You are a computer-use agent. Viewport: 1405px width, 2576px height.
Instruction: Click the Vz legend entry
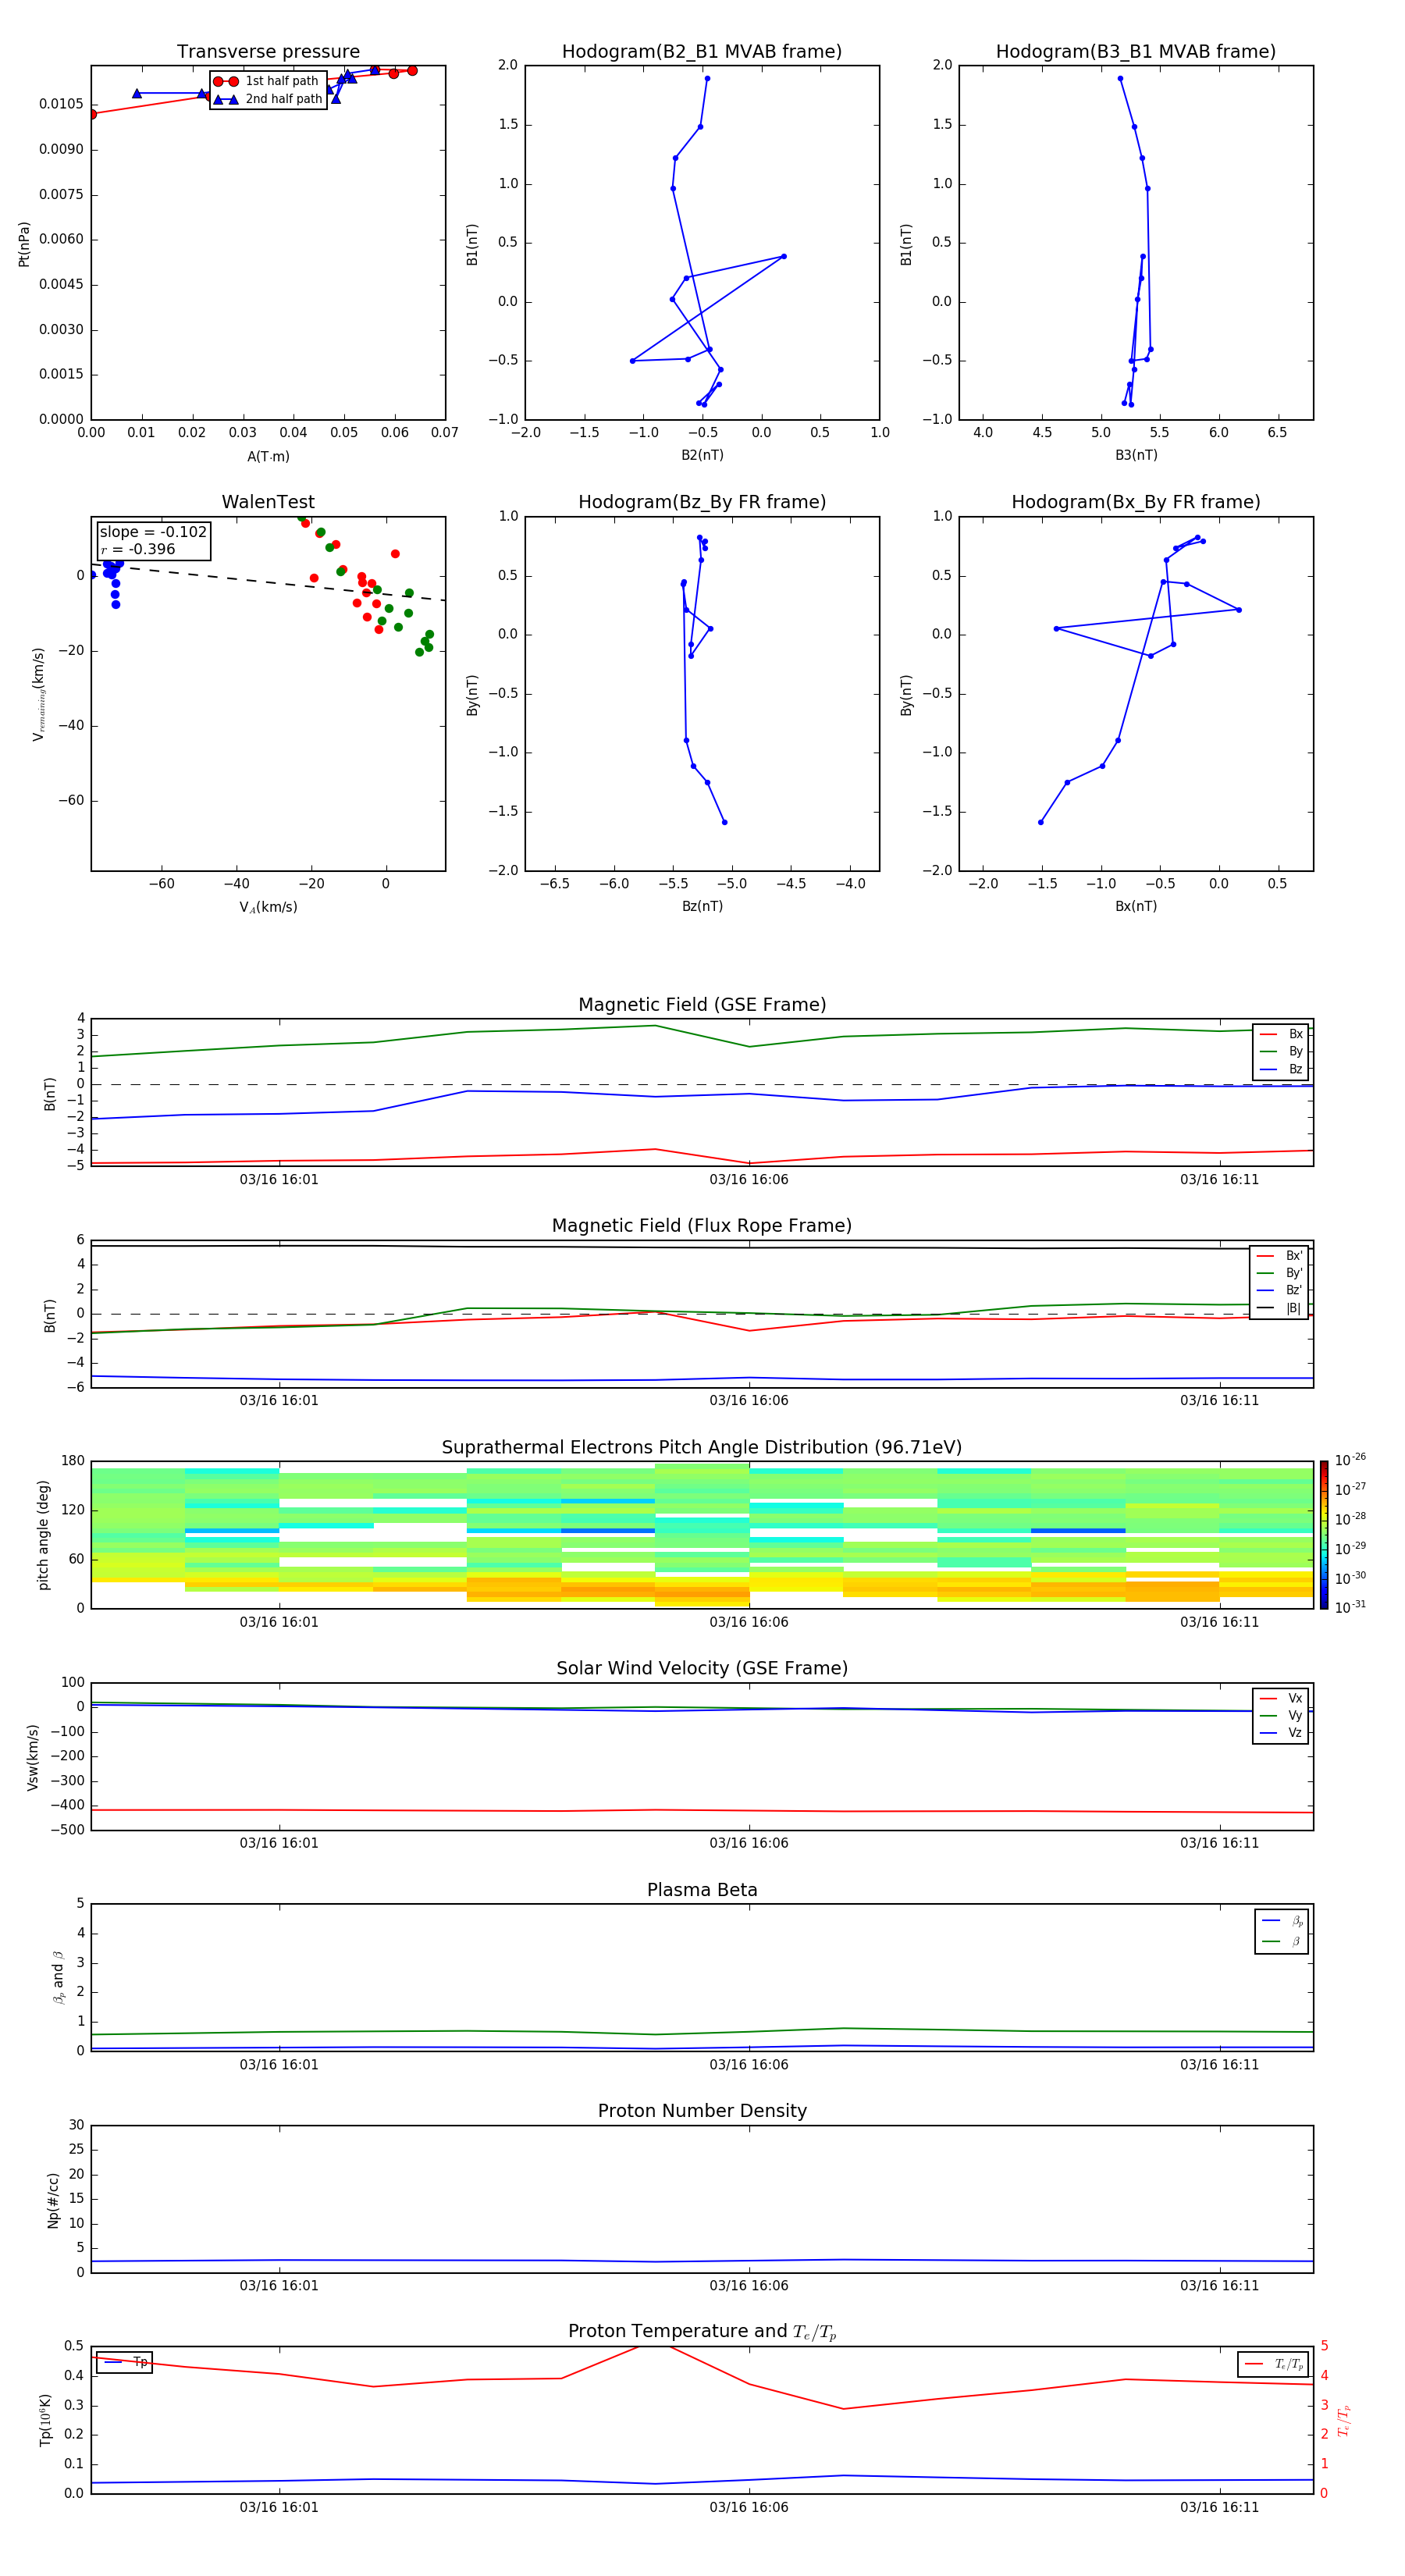pos(1281,1733)
